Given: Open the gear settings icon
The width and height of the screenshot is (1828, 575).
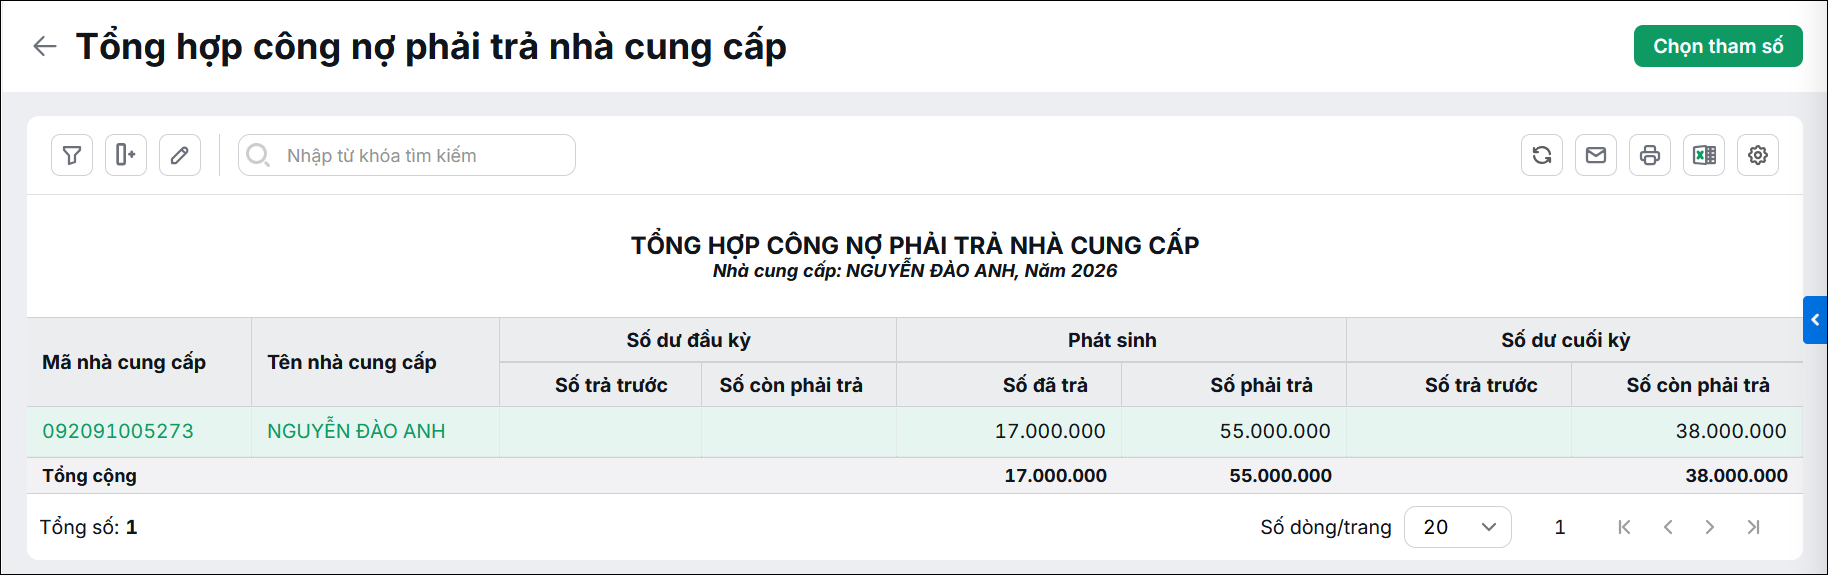Looking at the screenshot, I should pyautogui.click(x=1758, y=155).
